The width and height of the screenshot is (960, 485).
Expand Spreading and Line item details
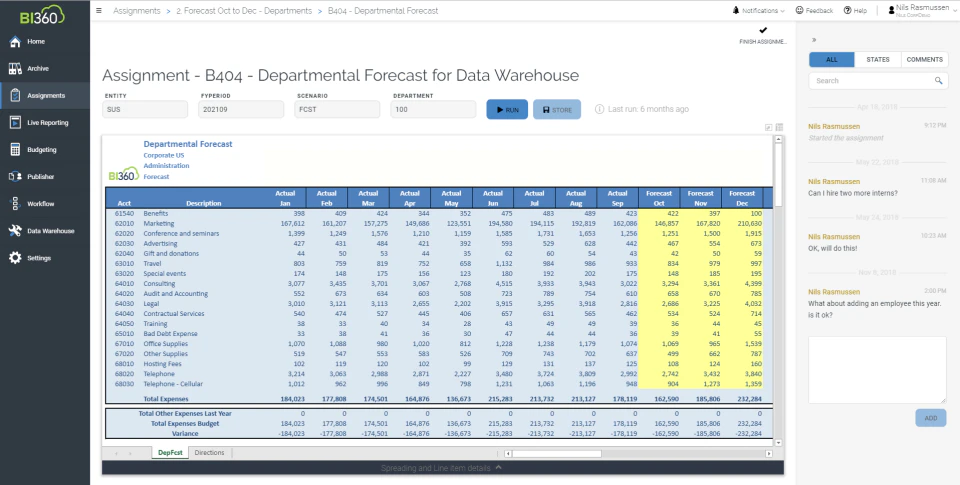440,467
